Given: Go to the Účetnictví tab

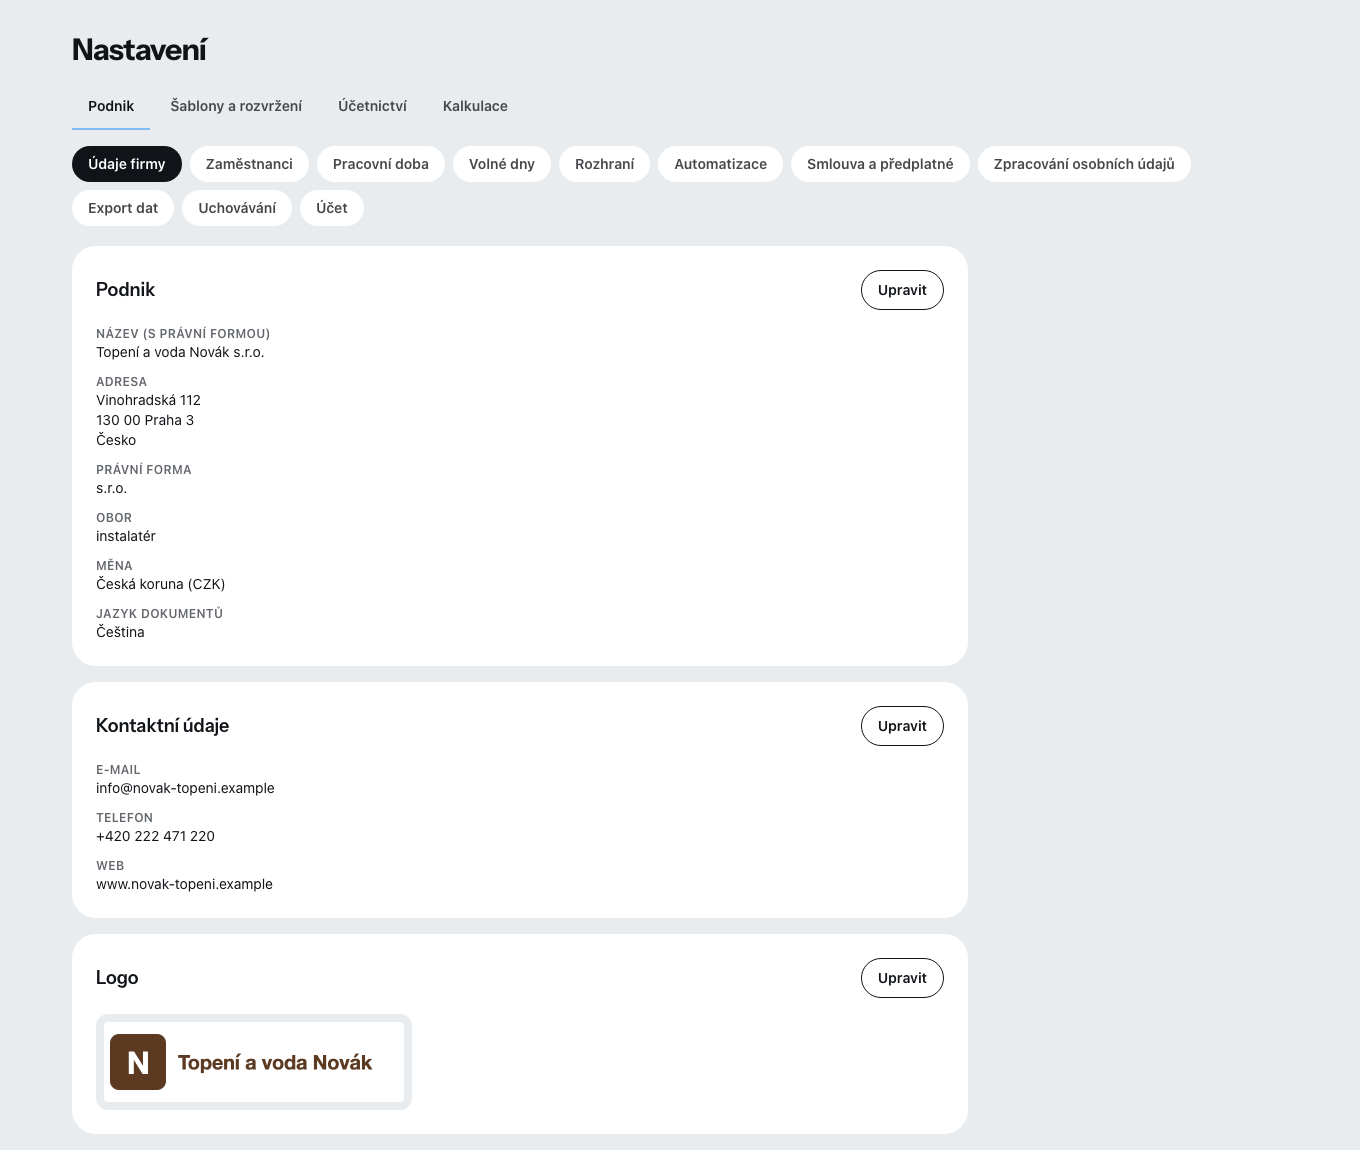Looking at the screenshot, I should coord(372,106).
